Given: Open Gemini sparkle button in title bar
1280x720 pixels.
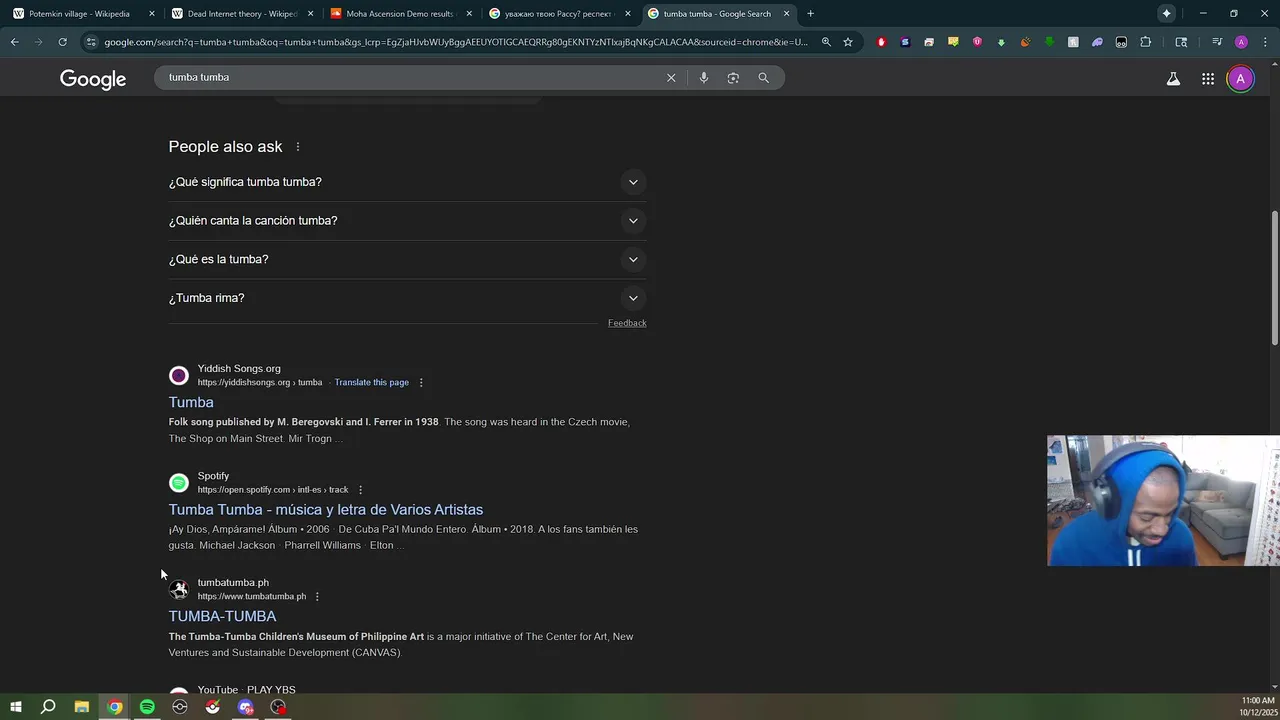Looking at the screenshot, I should [x=1166, y=13].
